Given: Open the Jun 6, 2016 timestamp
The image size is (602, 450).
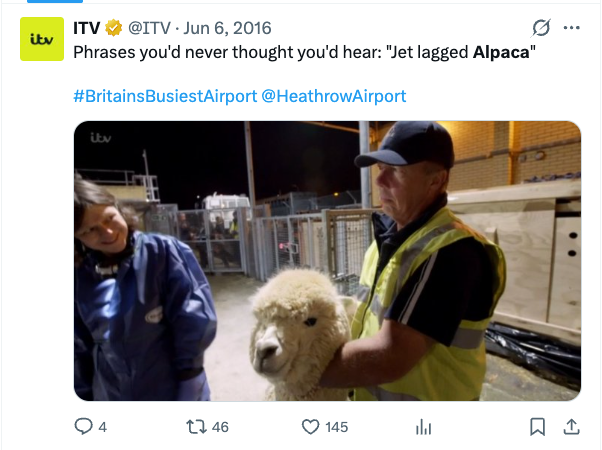Looking at the screenshot, I should [x=227, y=28].
